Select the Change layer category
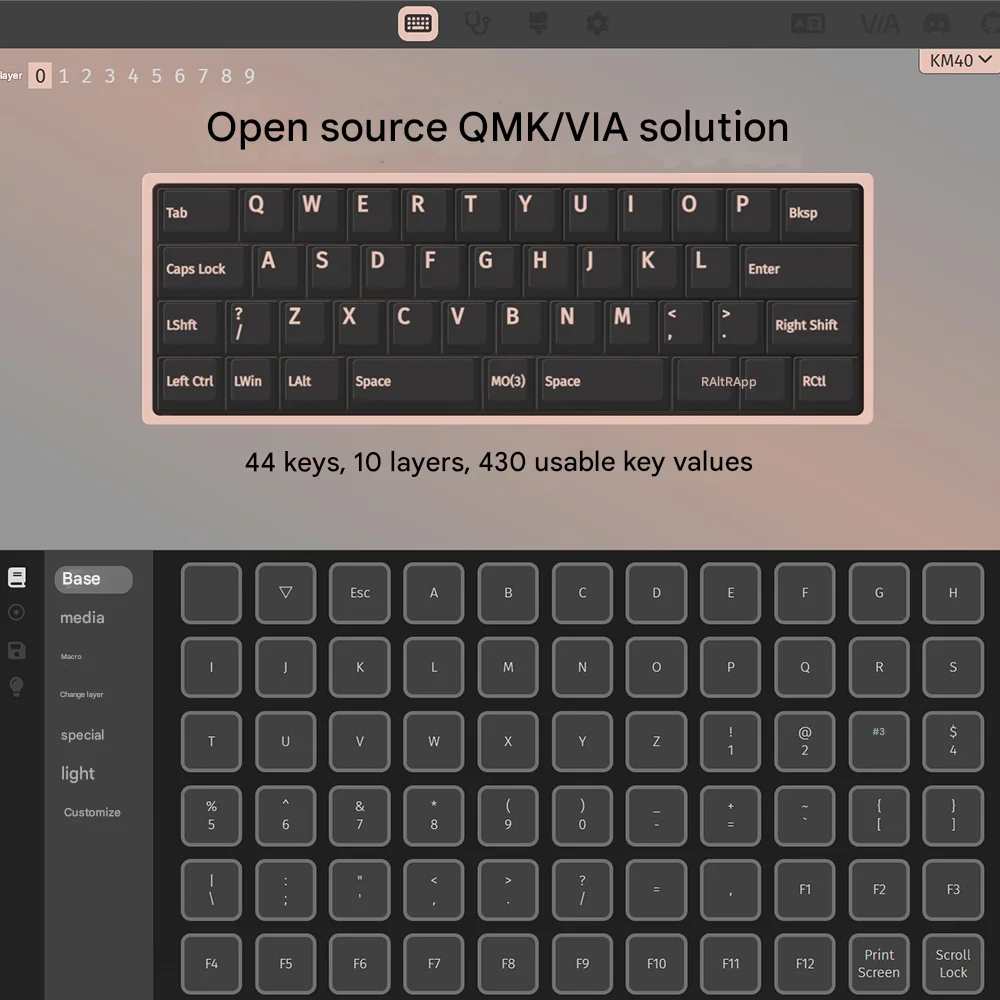 click(82, 694)
